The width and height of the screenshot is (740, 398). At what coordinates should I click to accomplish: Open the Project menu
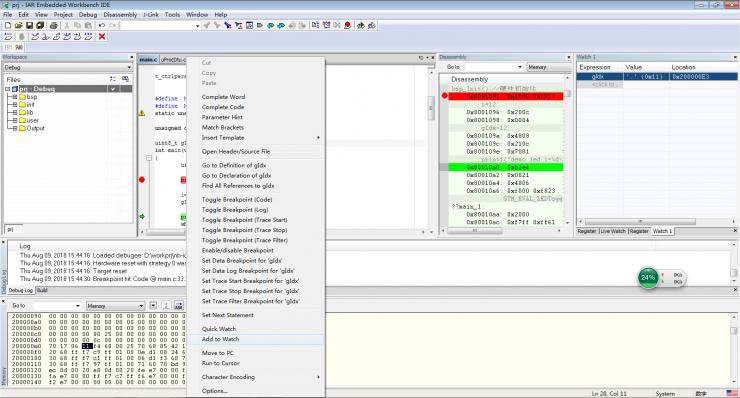tap(63, 15)
